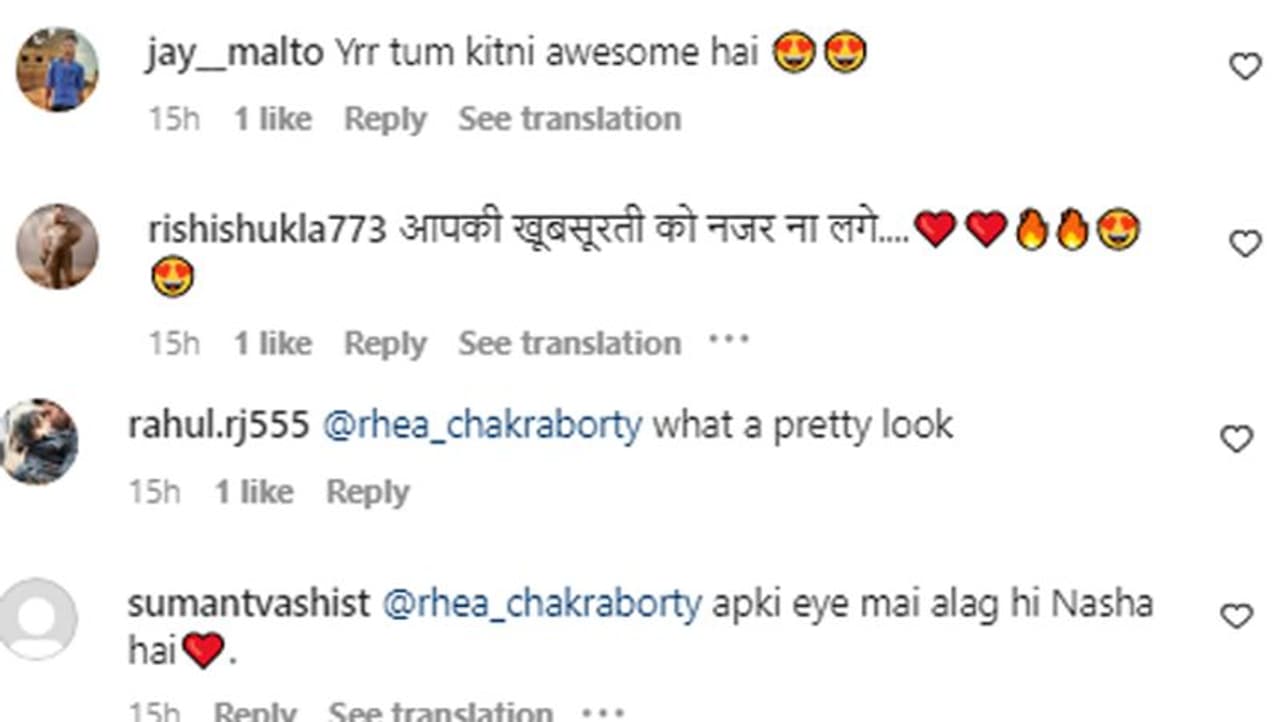Screen dimensions: 1280x722
Task: Open more options on rishishukla773's comment
Action: coord(729,341)
